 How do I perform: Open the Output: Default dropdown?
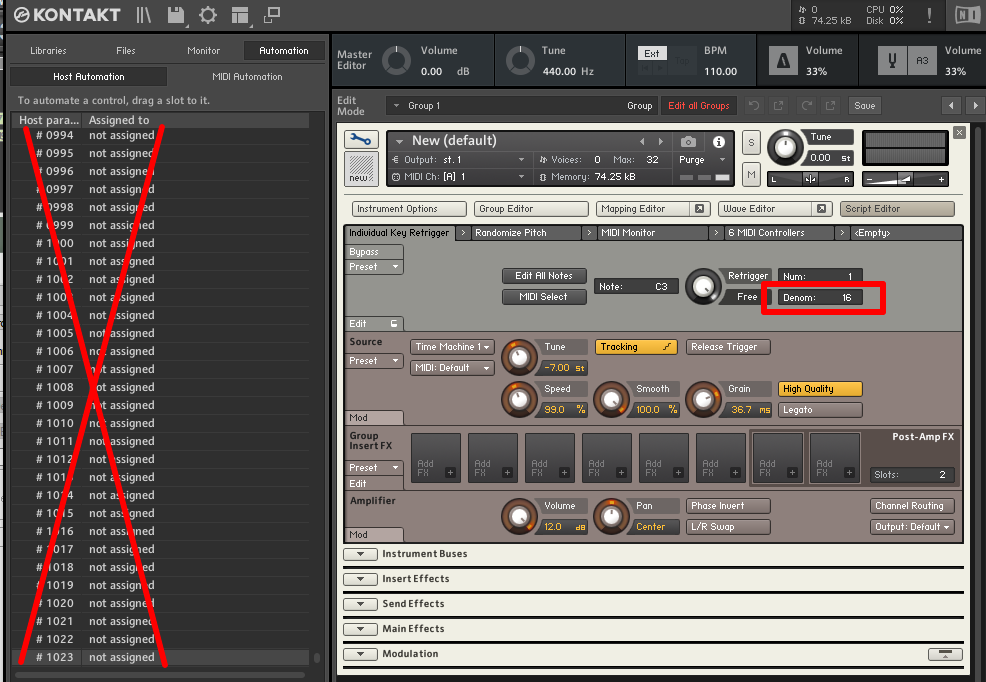[912, 527]
